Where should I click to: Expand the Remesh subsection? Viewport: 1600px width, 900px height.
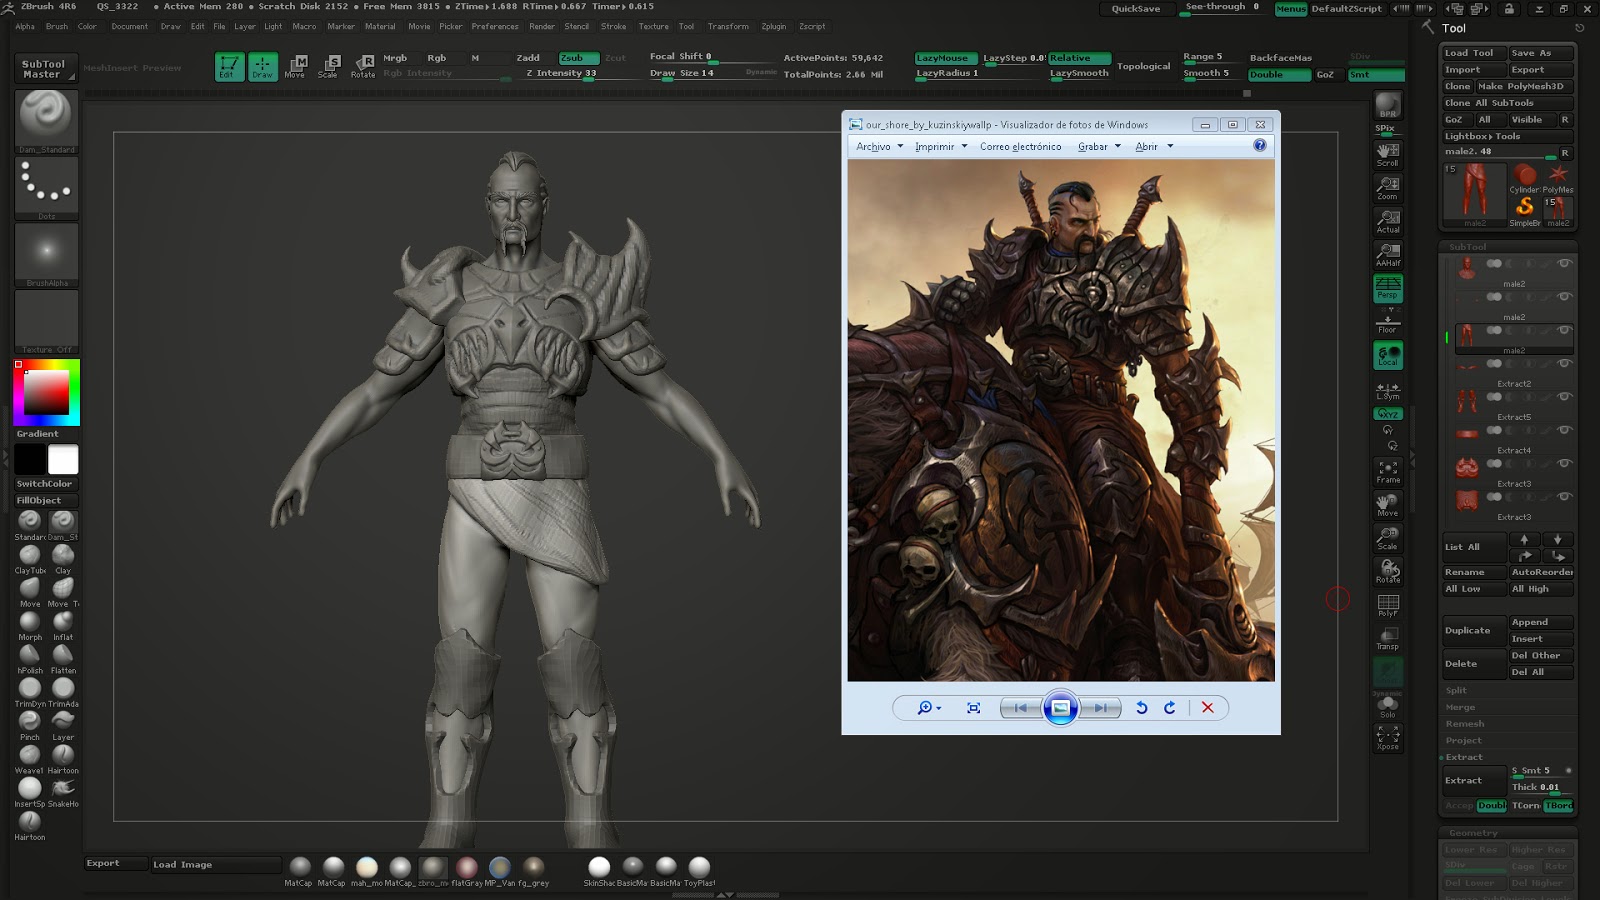pyautogui.click(x=1465, y=724)
